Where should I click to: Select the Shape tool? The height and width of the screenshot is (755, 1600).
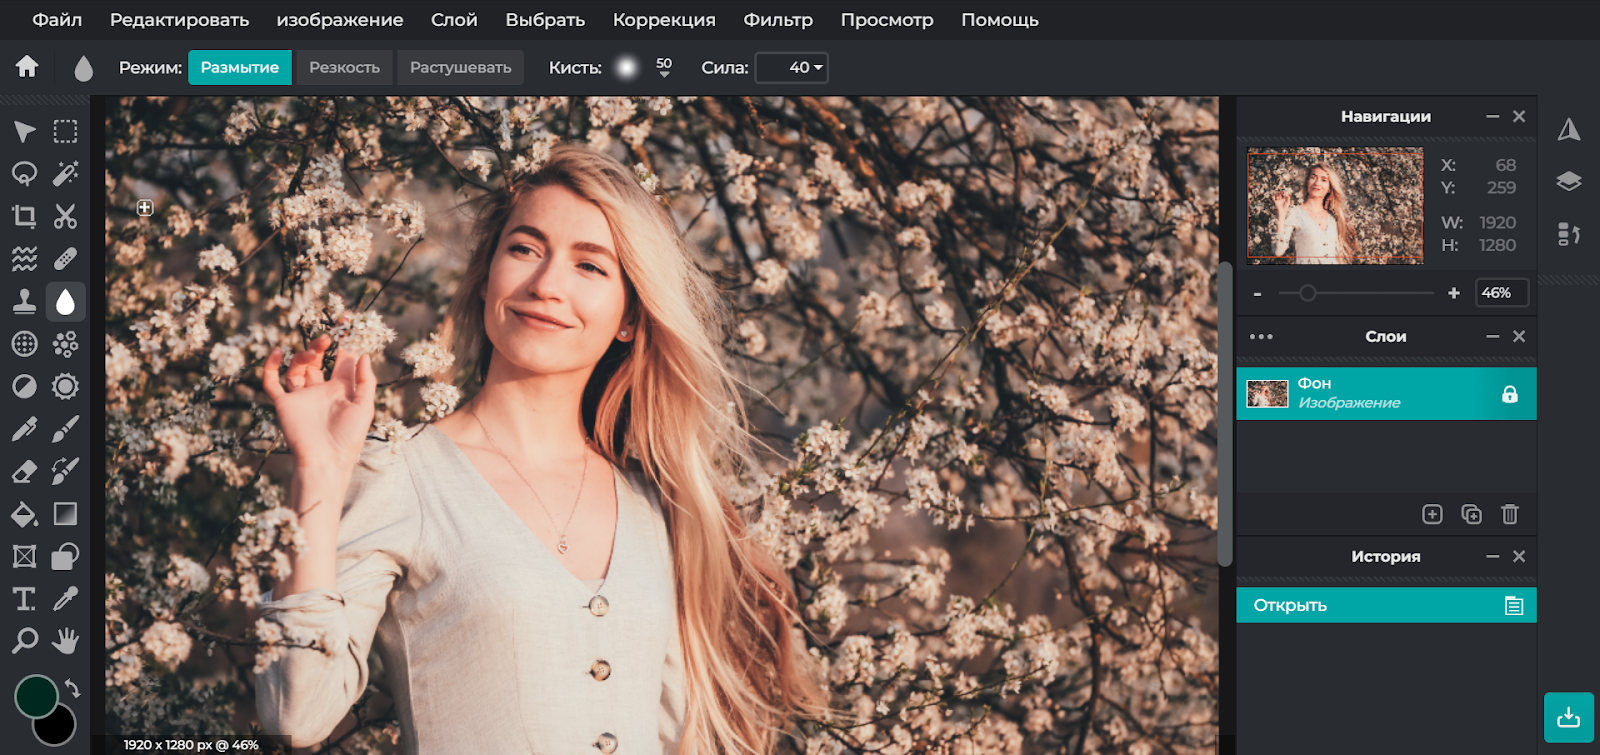[x=65, y=557]
